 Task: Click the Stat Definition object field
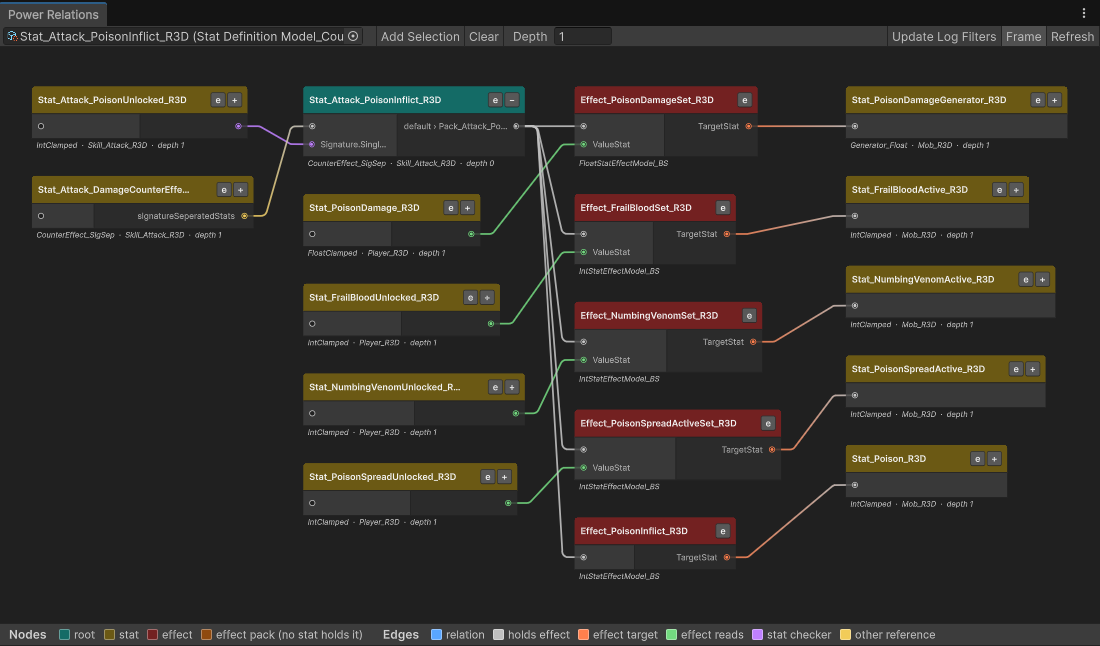click(182, 36)
